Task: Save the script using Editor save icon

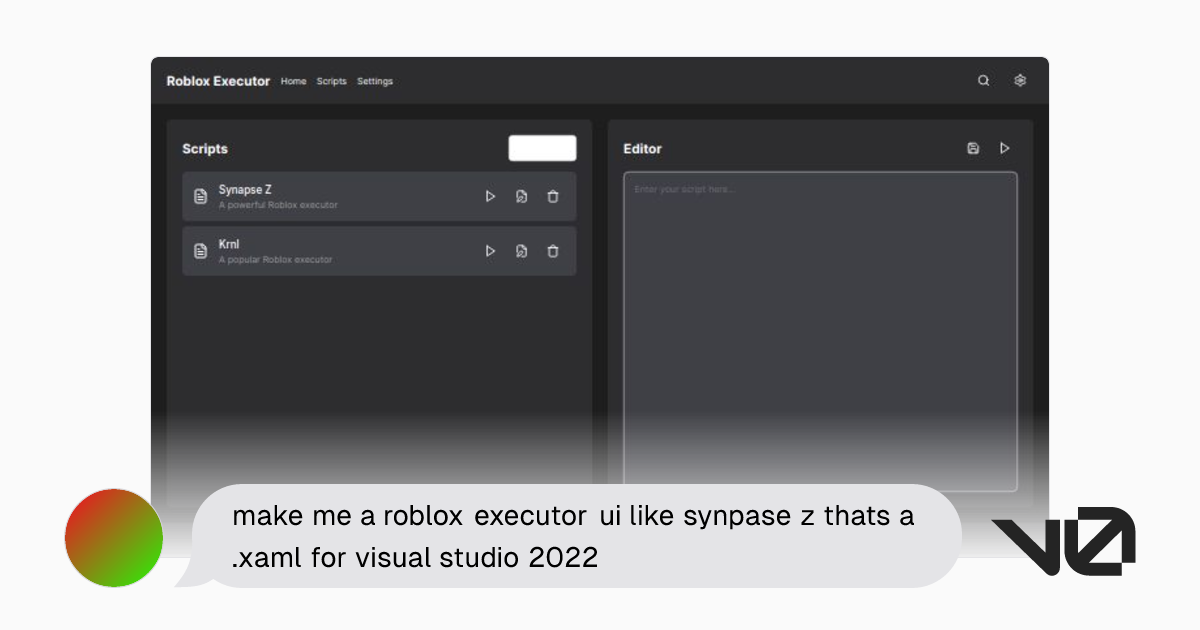Action: tap(973, 148)
